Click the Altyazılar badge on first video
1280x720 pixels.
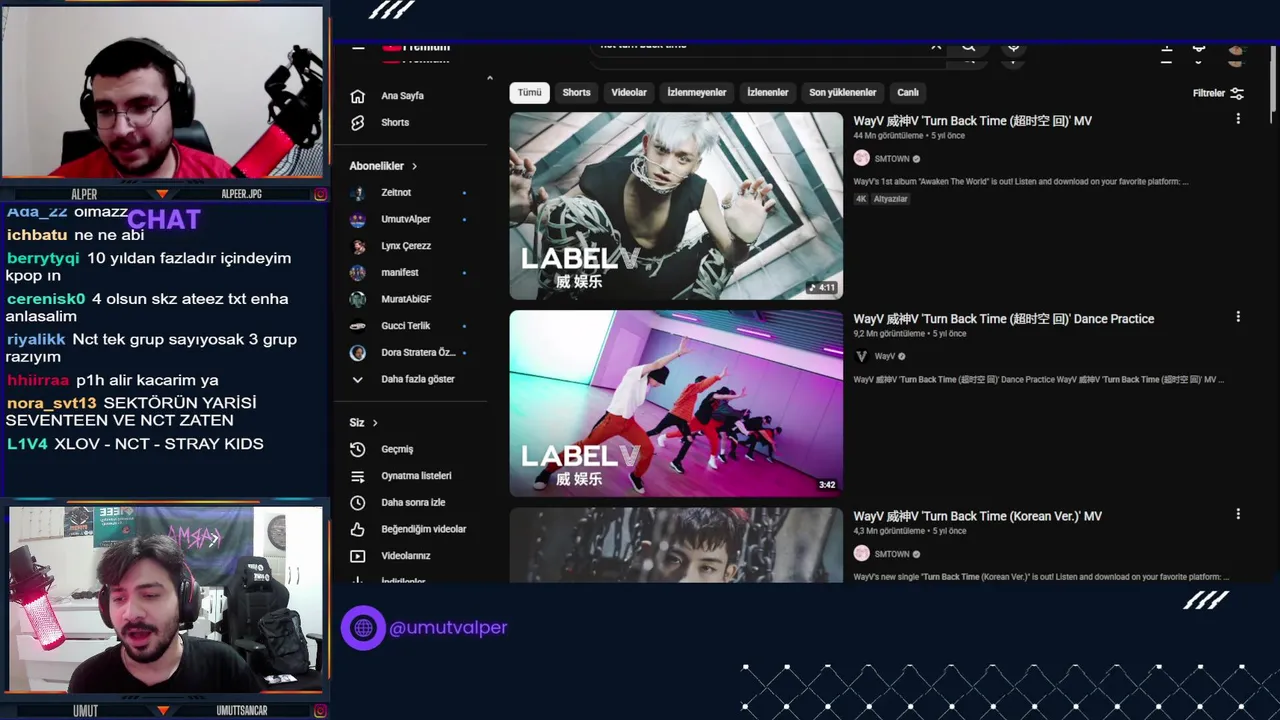pos(891,199)
